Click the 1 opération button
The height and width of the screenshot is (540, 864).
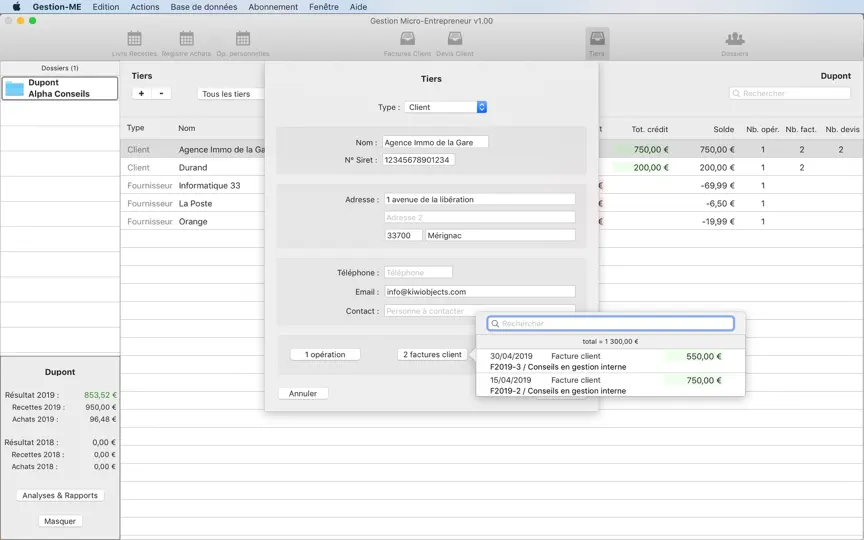pyautogui.click(x=325, y=354)
